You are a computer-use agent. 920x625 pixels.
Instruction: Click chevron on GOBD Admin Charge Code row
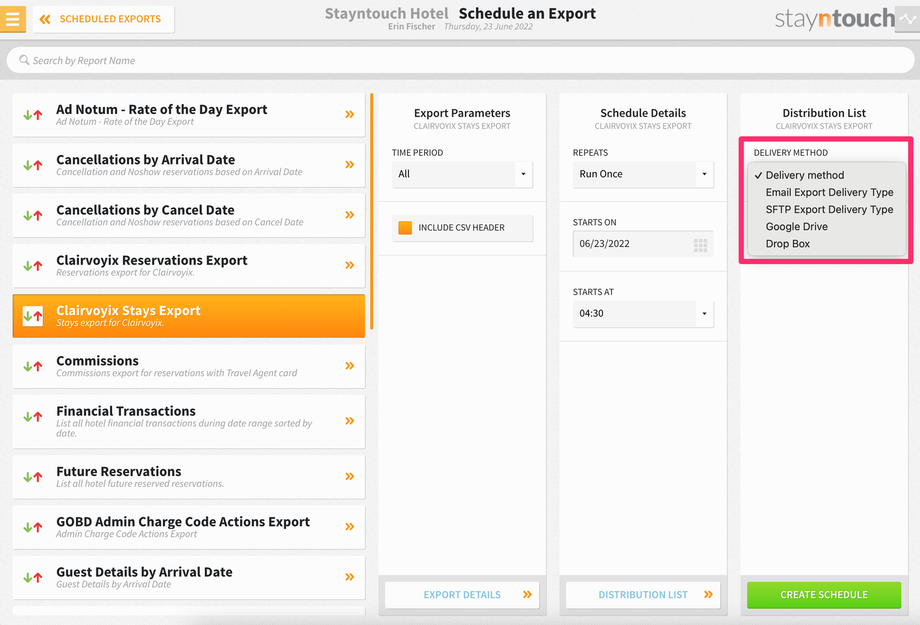(x=350, y=526)
